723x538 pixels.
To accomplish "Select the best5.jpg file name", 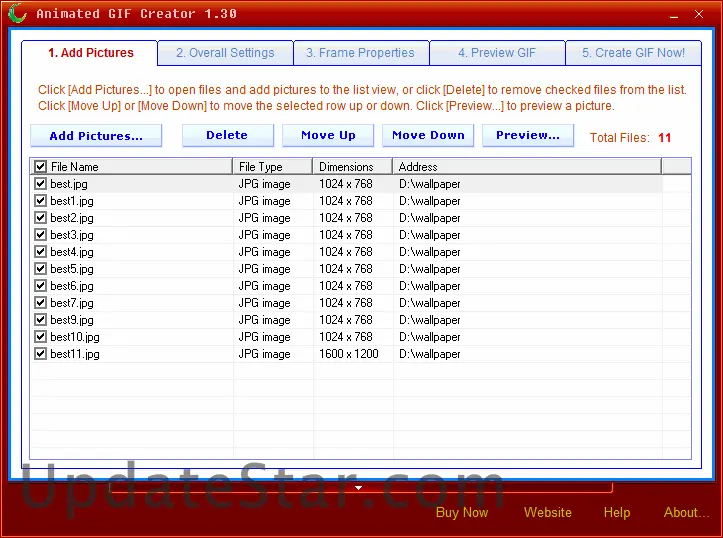I will coord(72,269).
